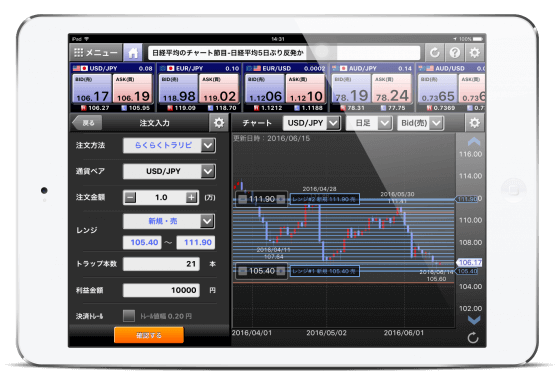560x381 pixels.
Task: Decrease order amount with minus button
Action: click(130, 197)
